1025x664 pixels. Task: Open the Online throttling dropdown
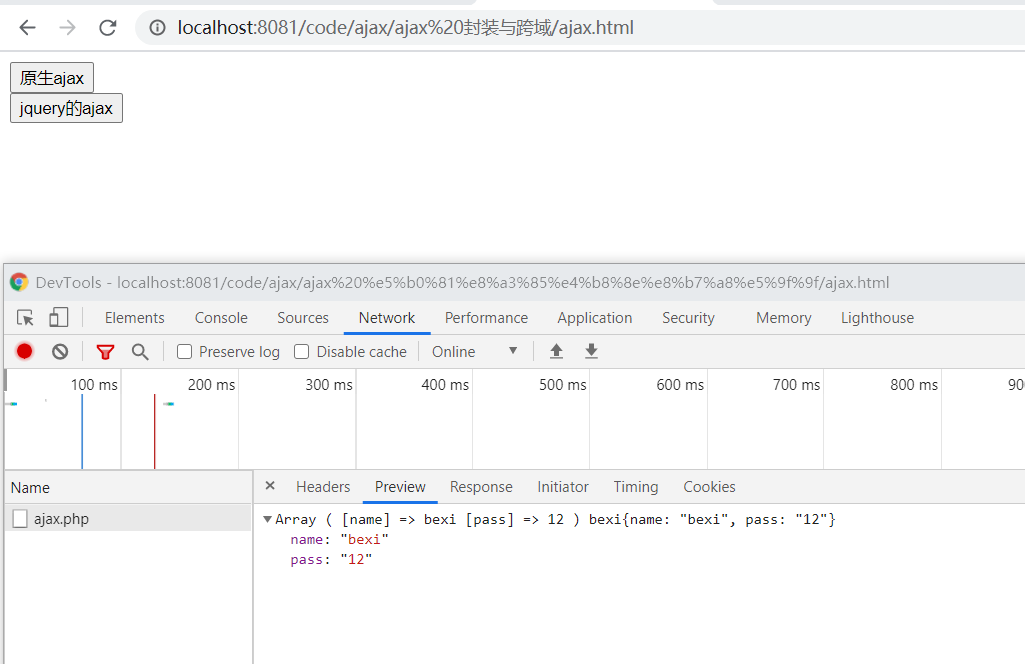[475, 352]
